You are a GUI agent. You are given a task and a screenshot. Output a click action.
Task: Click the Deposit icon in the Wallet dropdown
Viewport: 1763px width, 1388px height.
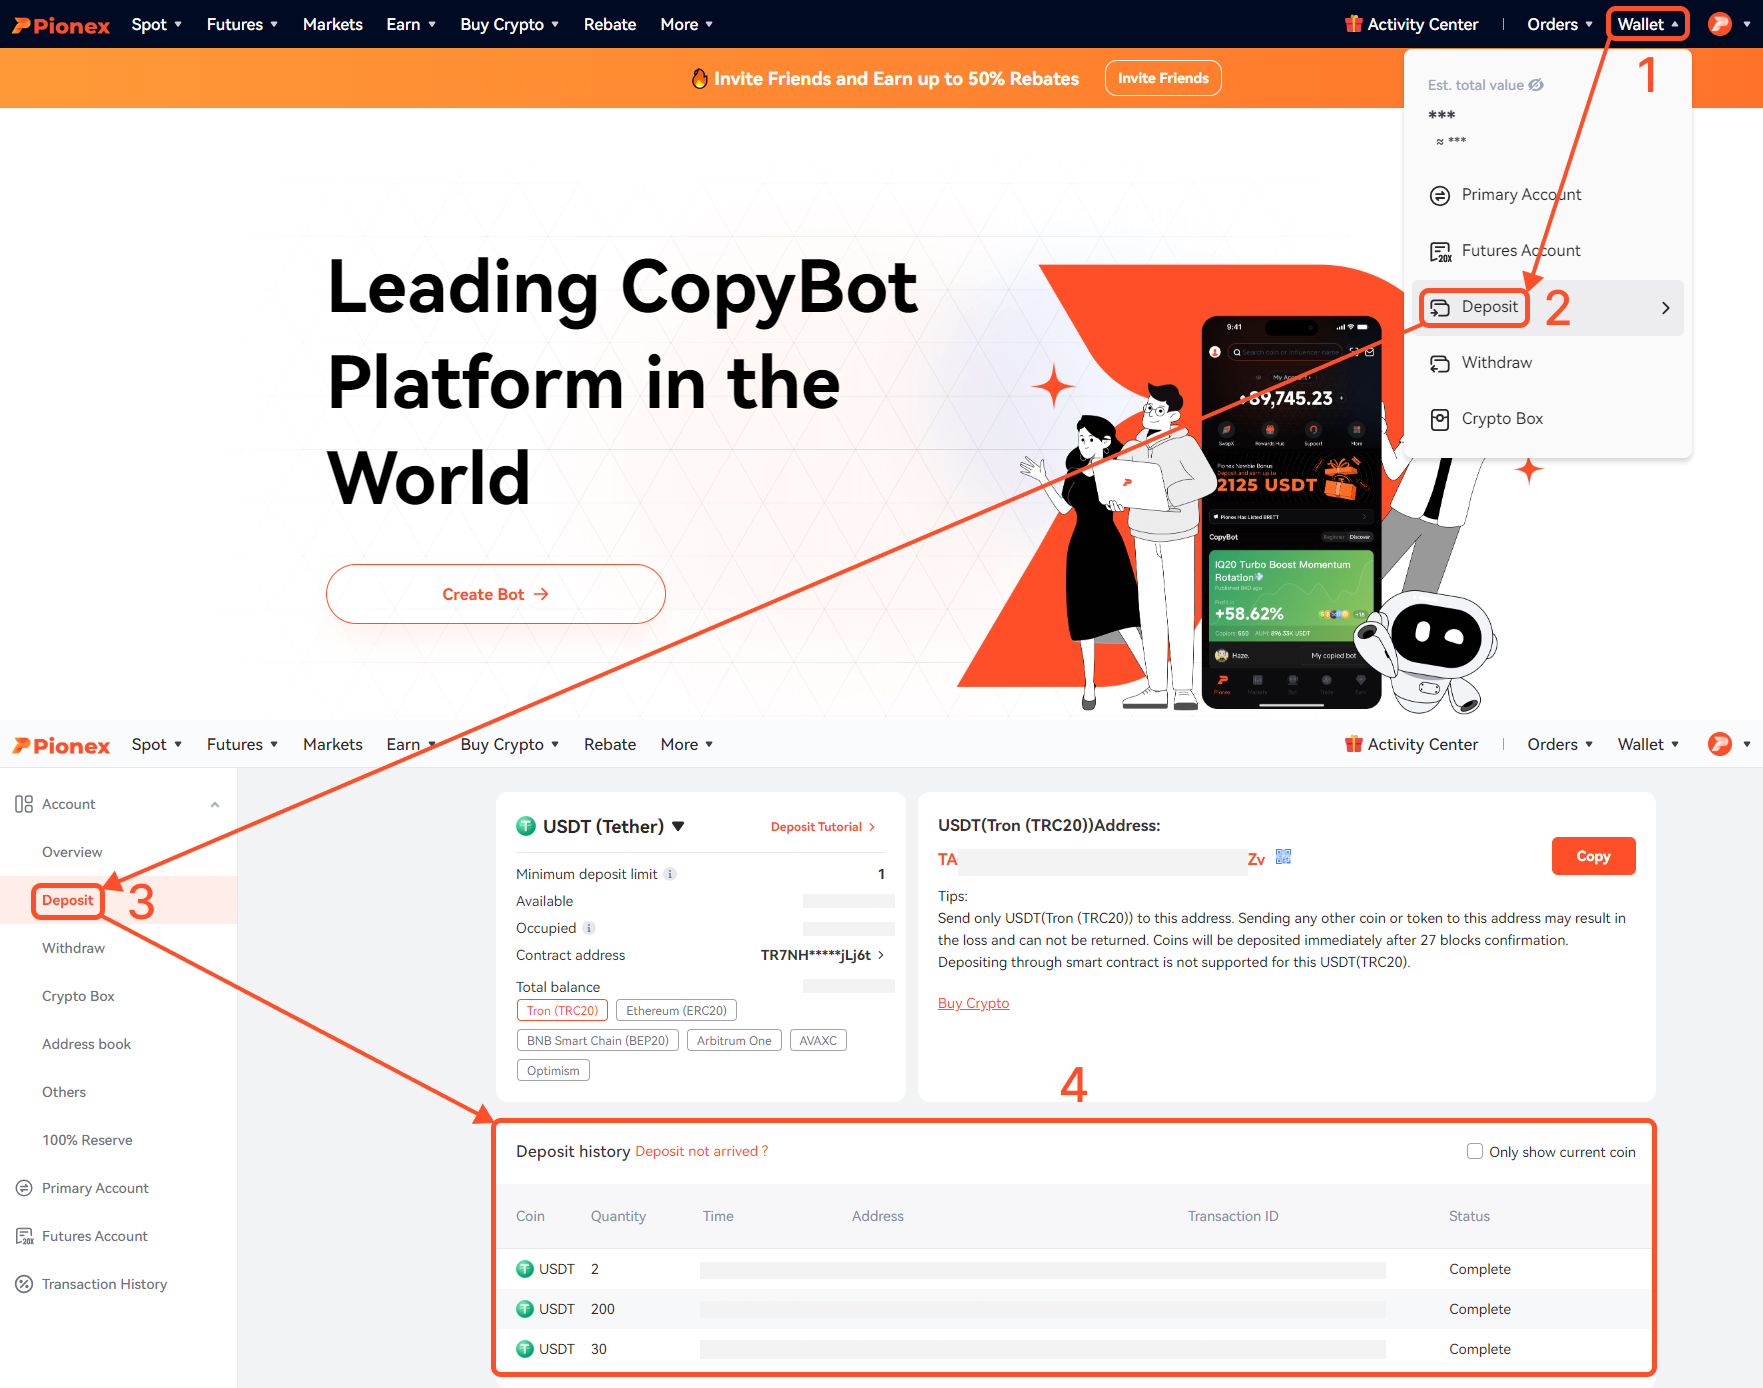[1440, 307]
